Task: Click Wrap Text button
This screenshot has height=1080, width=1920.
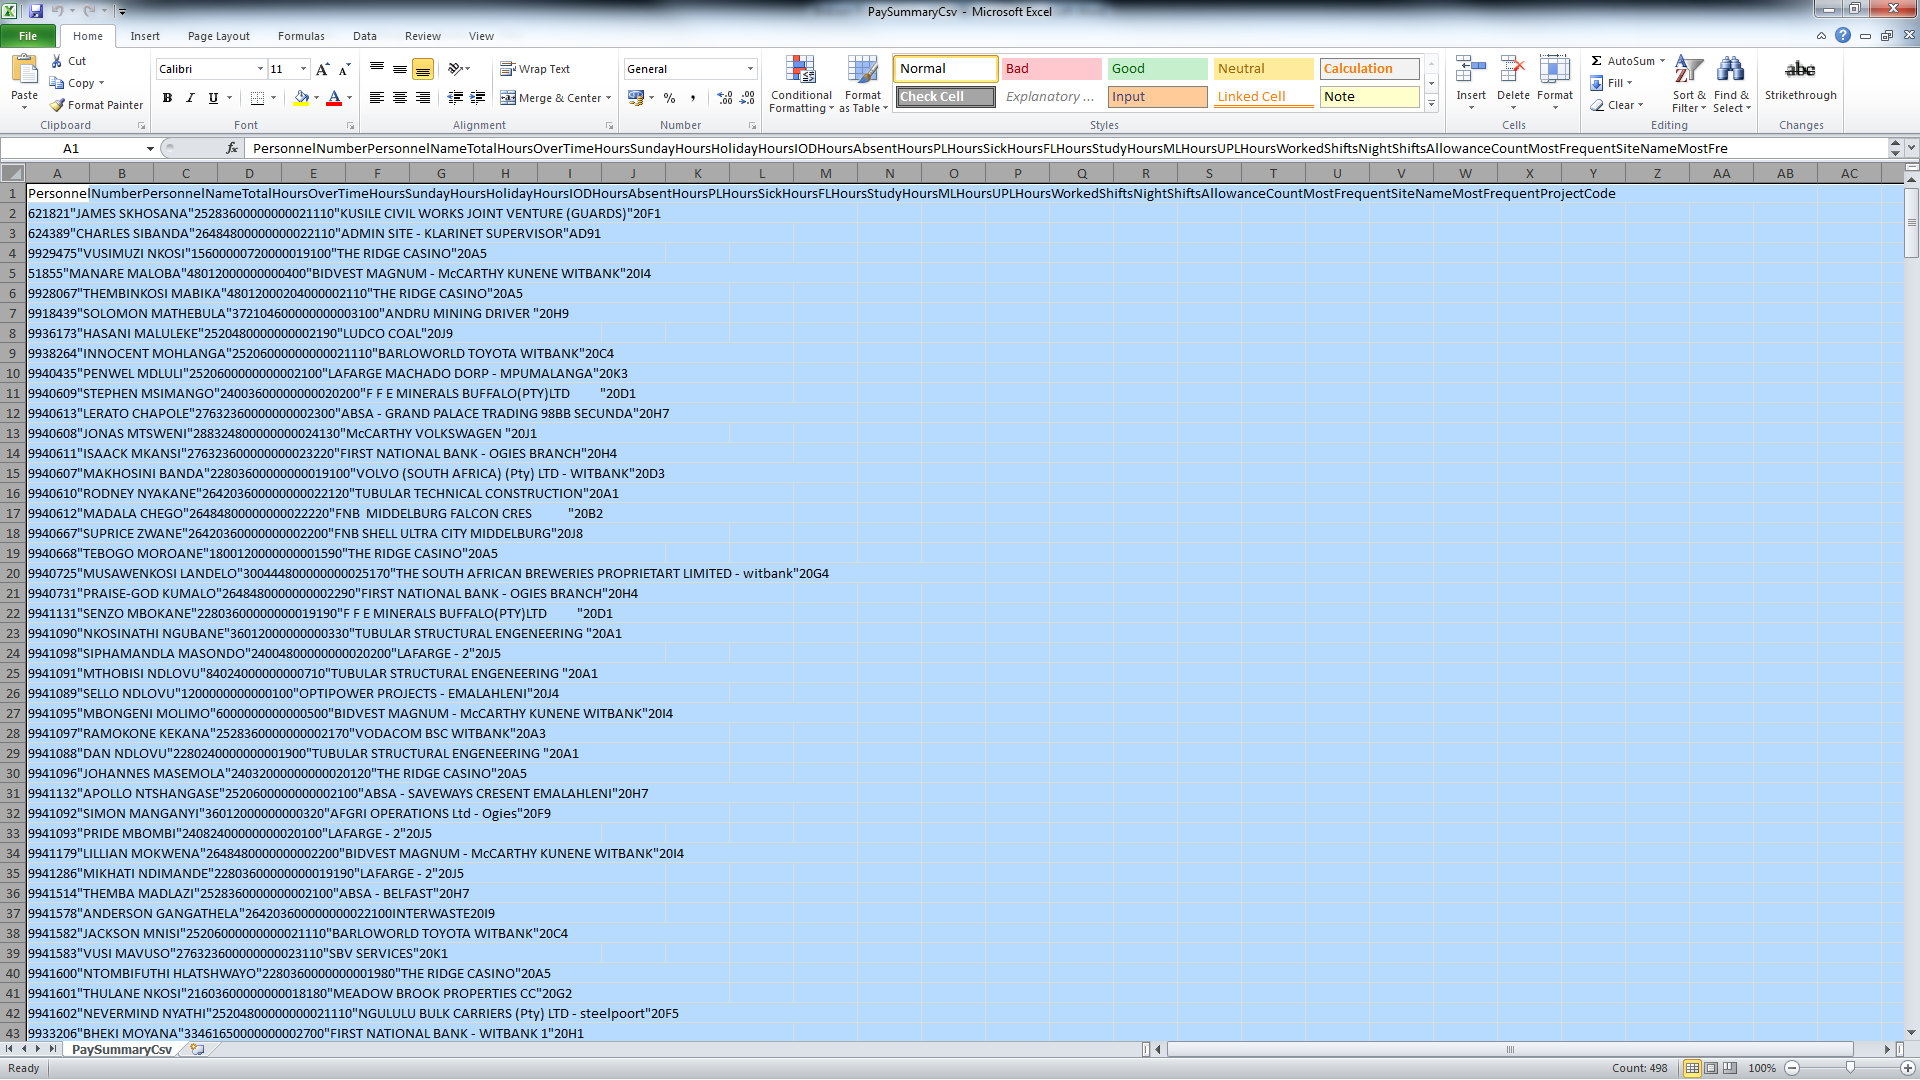Action: click(x=535, y=69)
